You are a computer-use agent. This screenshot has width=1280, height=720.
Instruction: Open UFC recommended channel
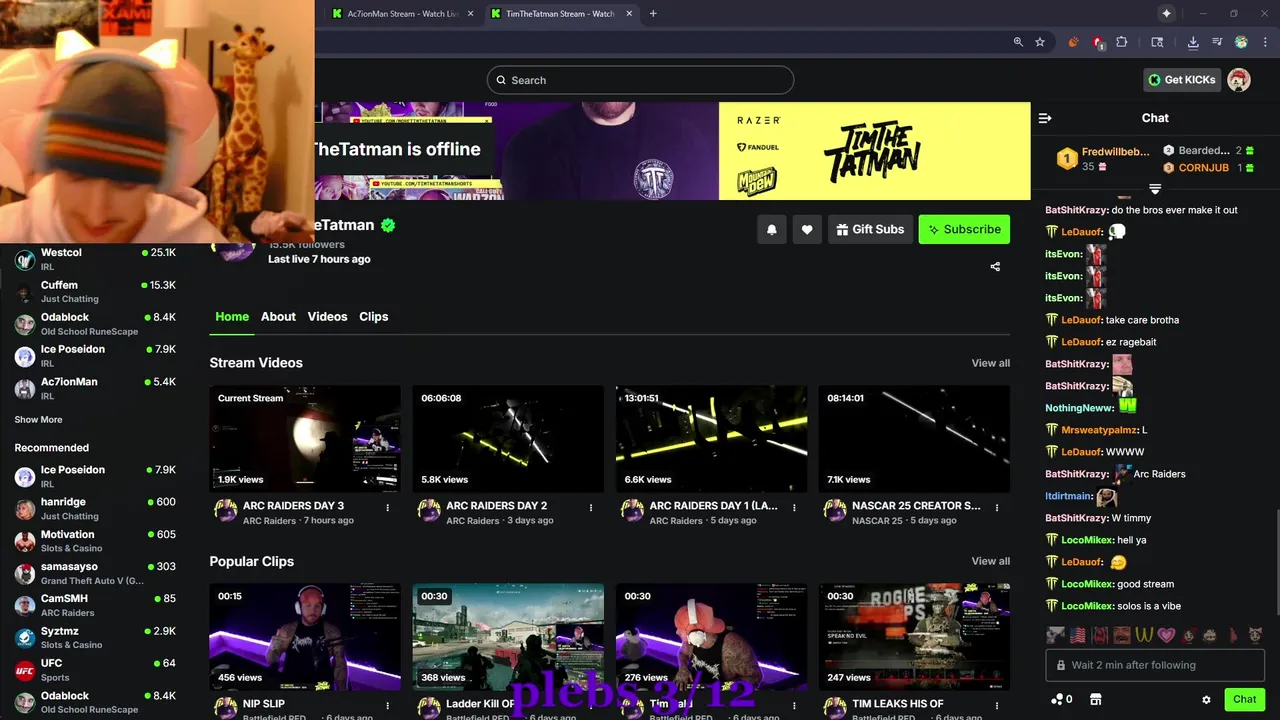95,670
